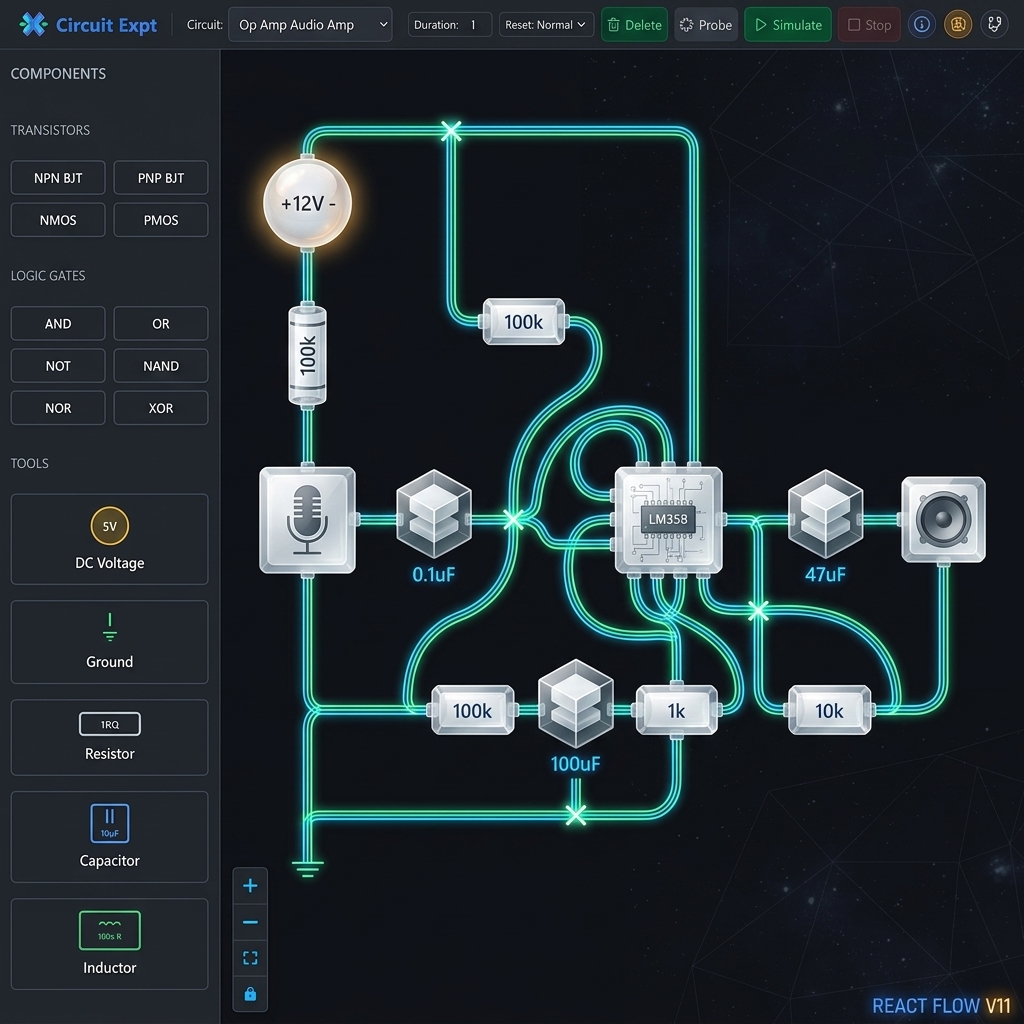Click the orange round toolbar icon
Viewport: 1024px width, 1024px height.
958,25
